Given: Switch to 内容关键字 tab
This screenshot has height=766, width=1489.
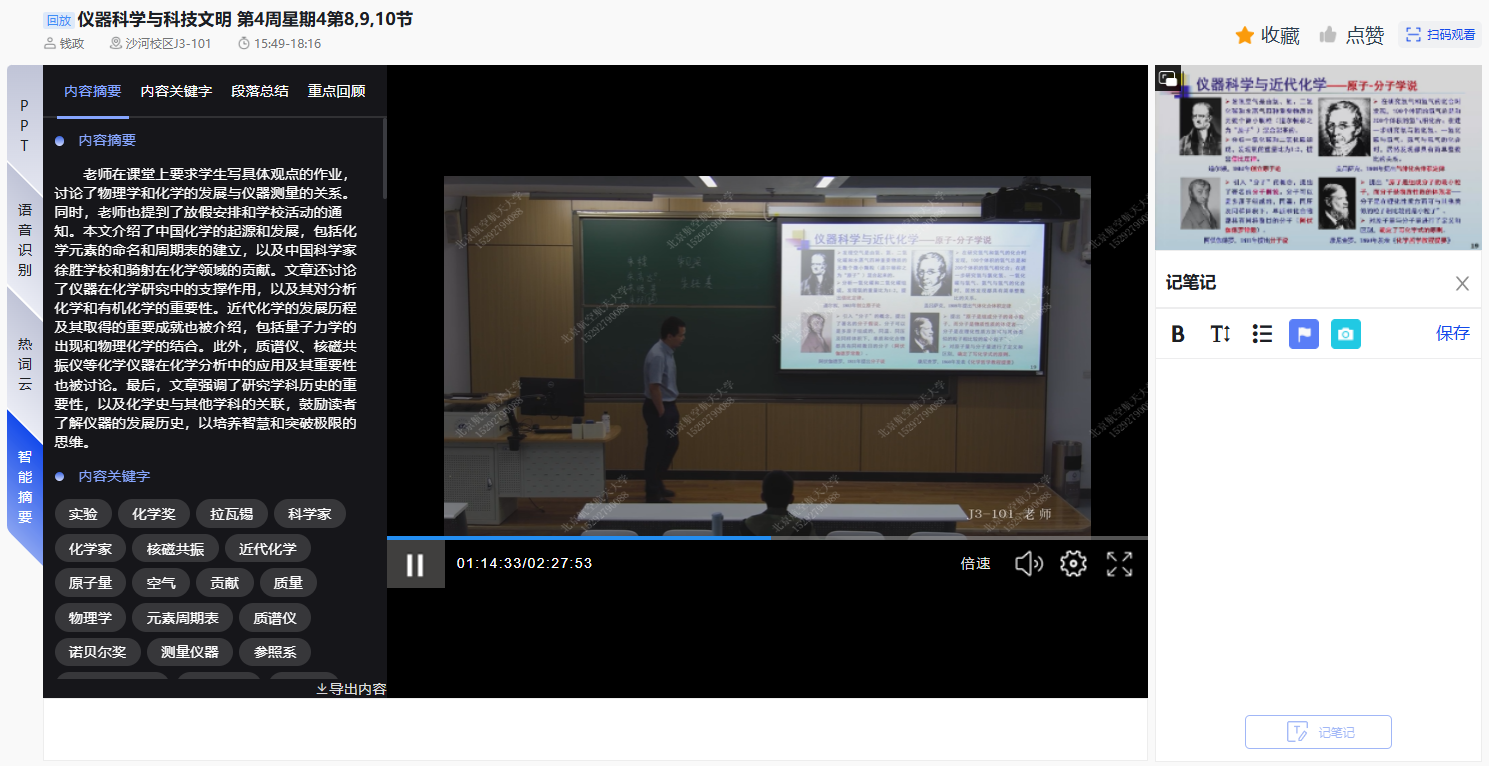Looking at the screenshot, I should tap(176, 91).
